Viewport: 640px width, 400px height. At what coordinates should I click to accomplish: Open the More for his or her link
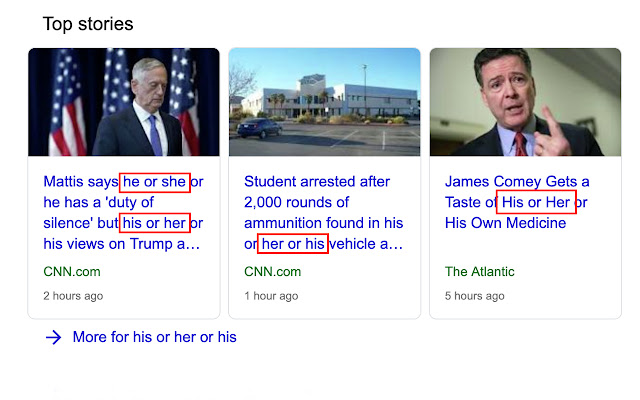[x=154, y=338]
